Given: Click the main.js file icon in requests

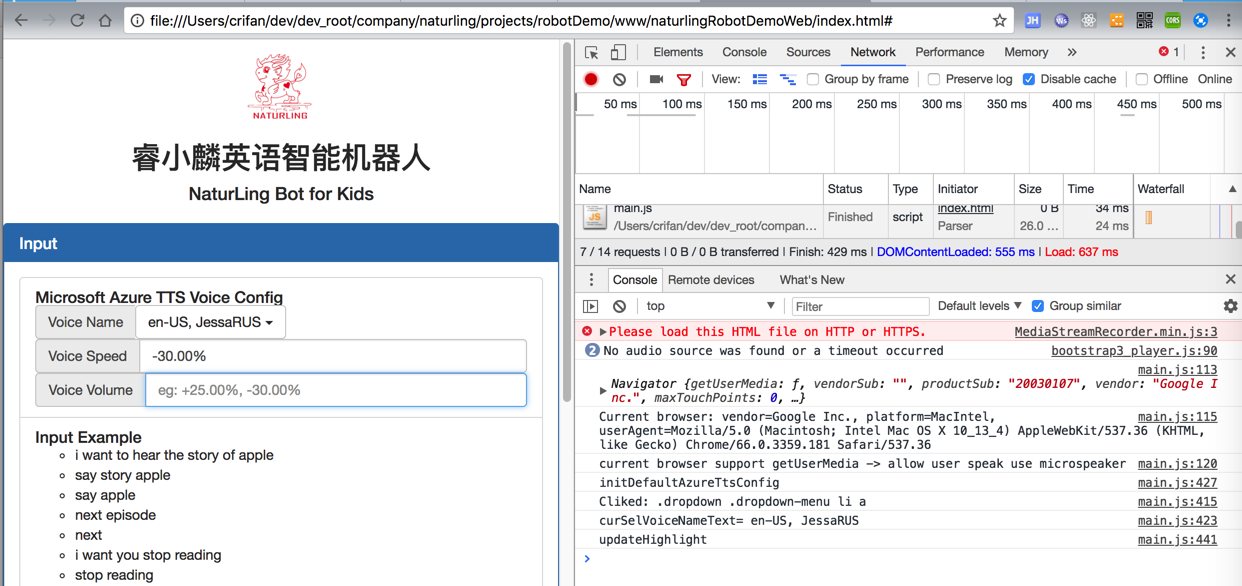Looking at the screenshot, I should [595, 217].
